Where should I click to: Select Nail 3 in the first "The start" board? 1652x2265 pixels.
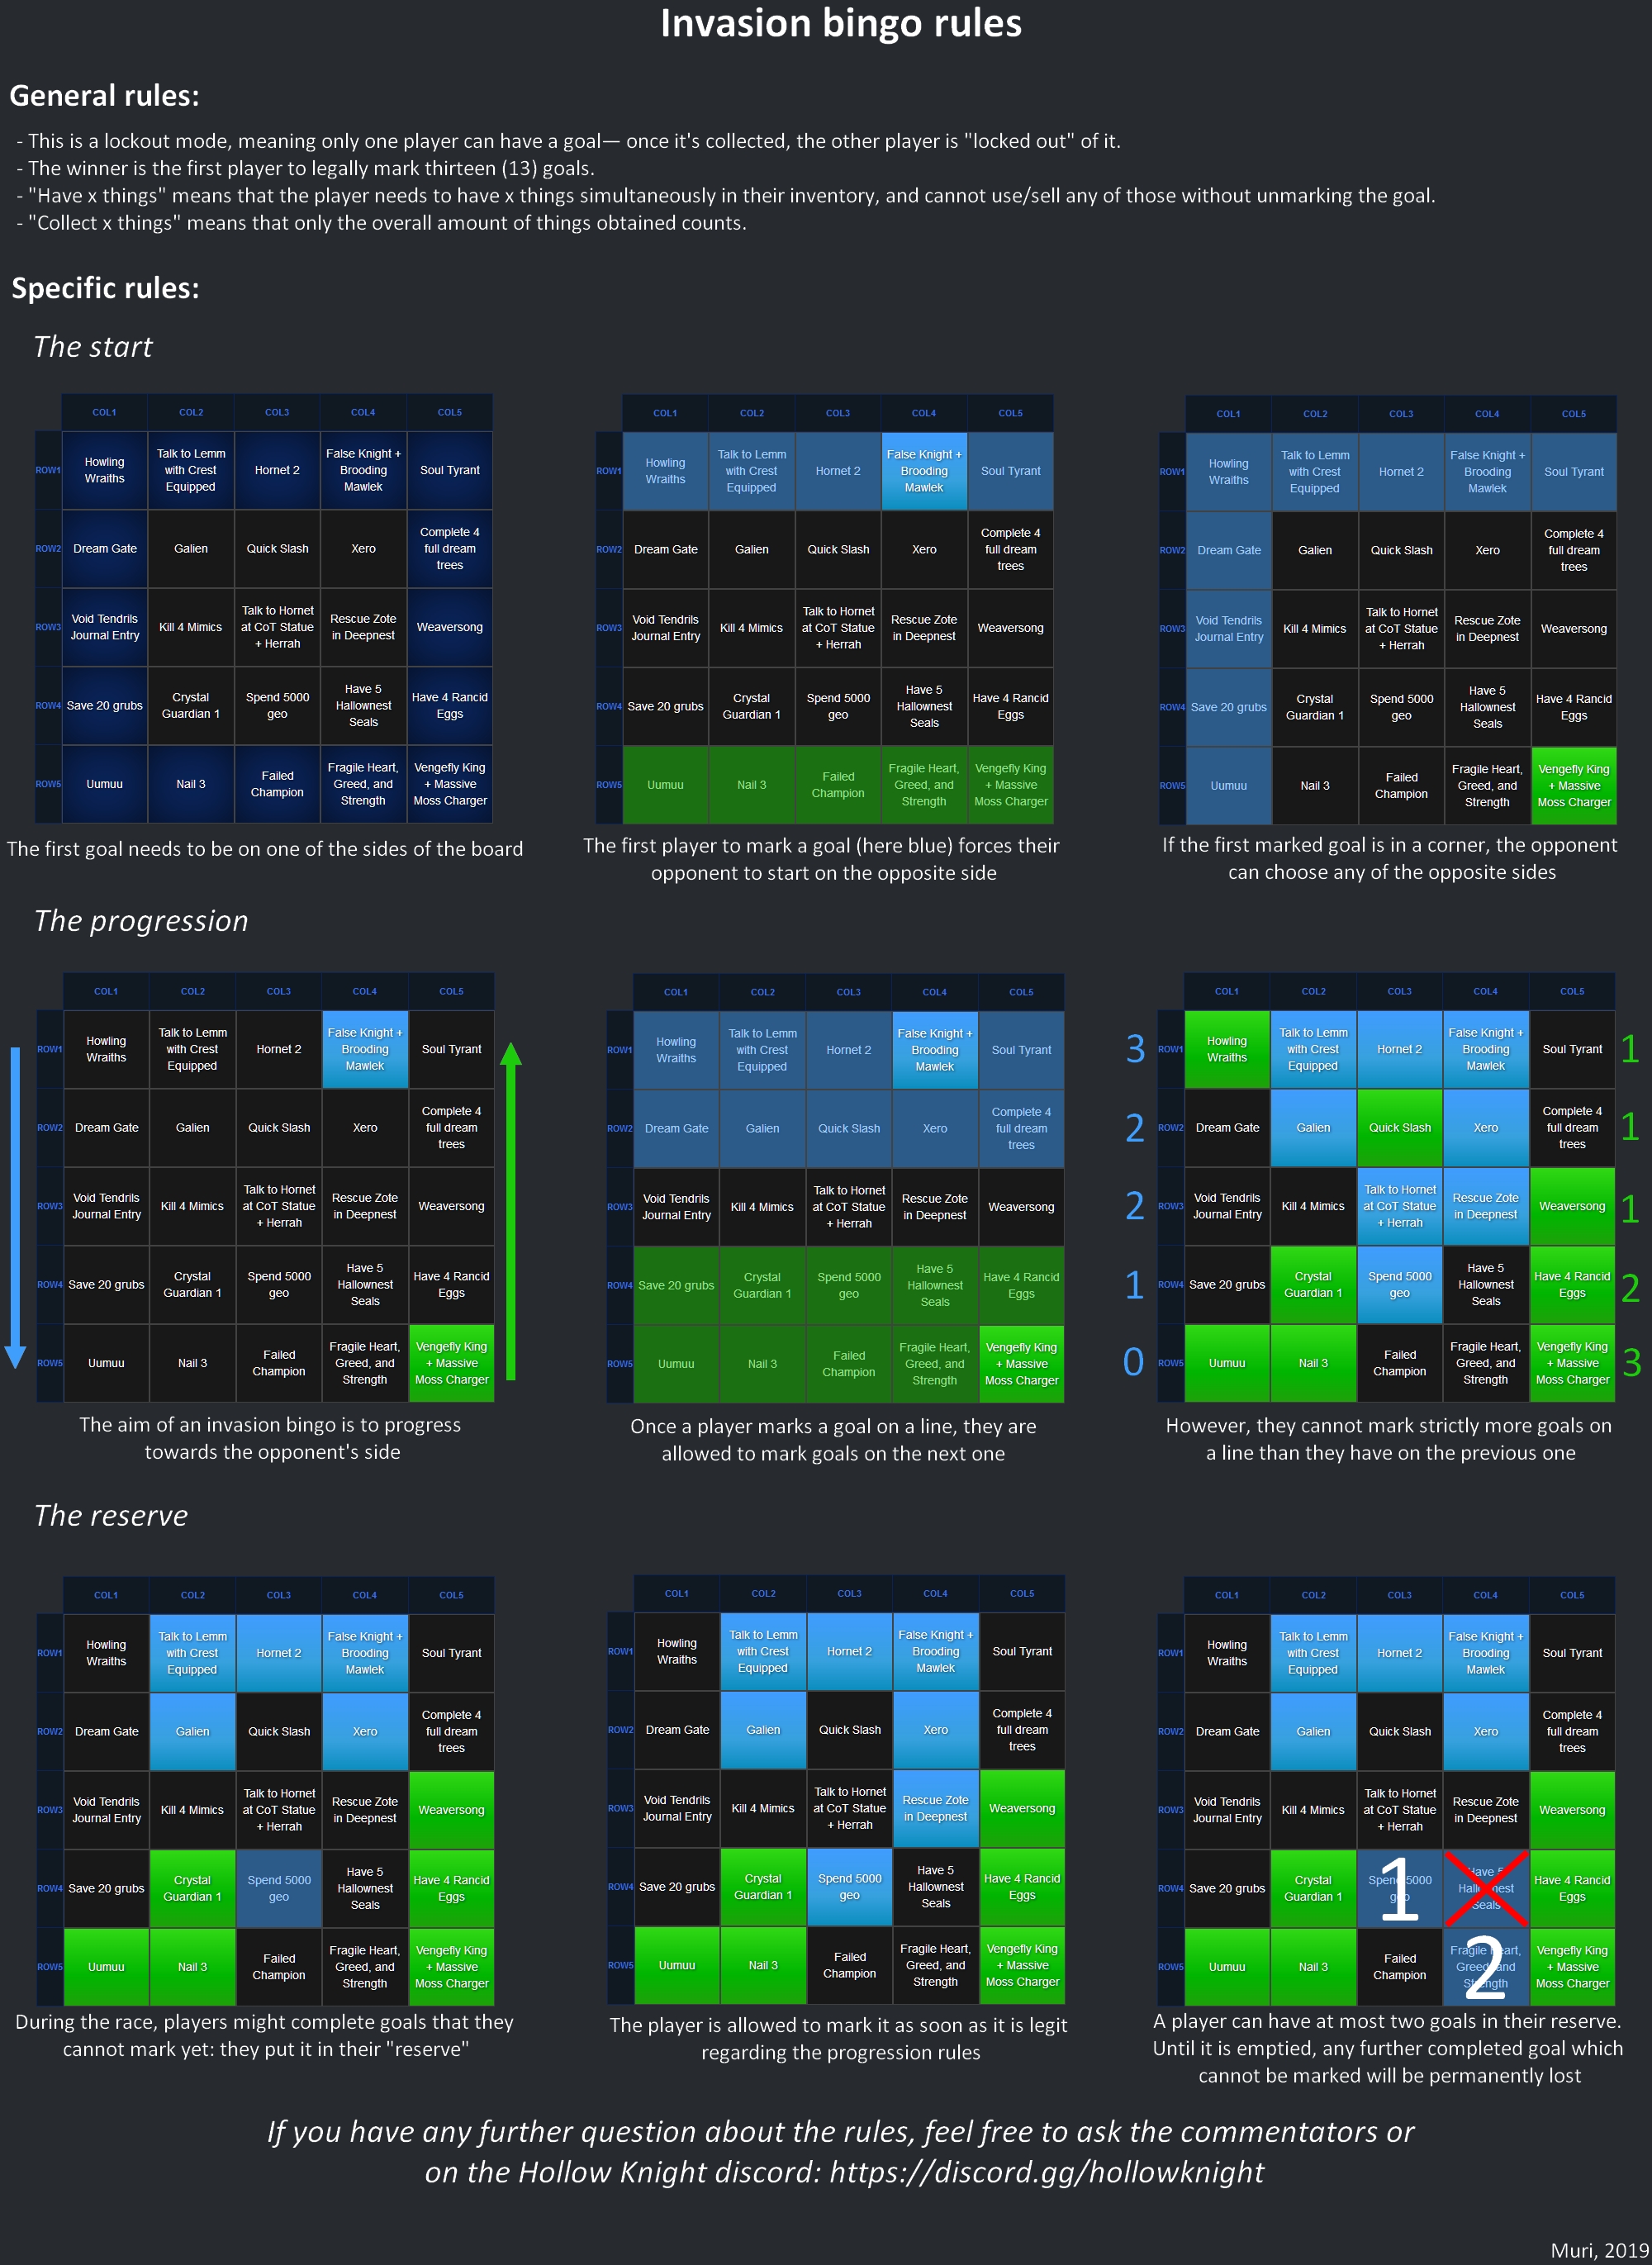tap(191, 784)
